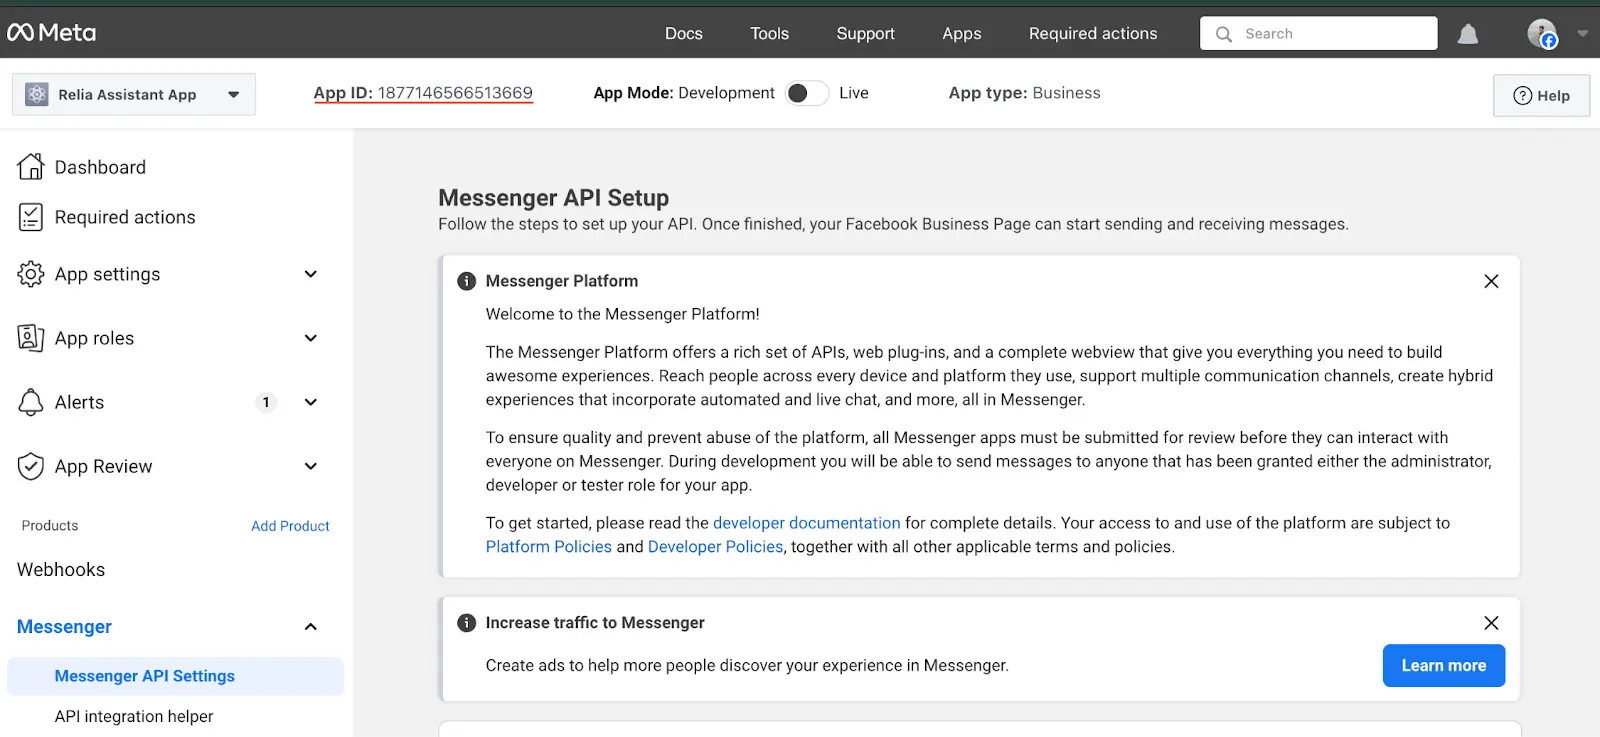Screen dimensions: 1600x737
Task: Open the Docs menu
Action: [x=684, y=33]
